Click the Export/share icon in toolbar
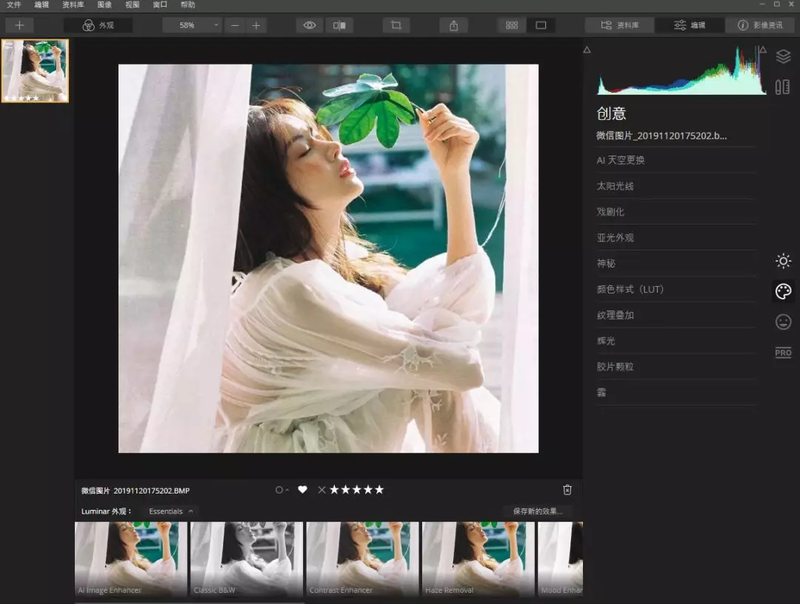Image resolution: width=800 pixels, height=604 pixels. pyautogui.click(x=454, y=25)
